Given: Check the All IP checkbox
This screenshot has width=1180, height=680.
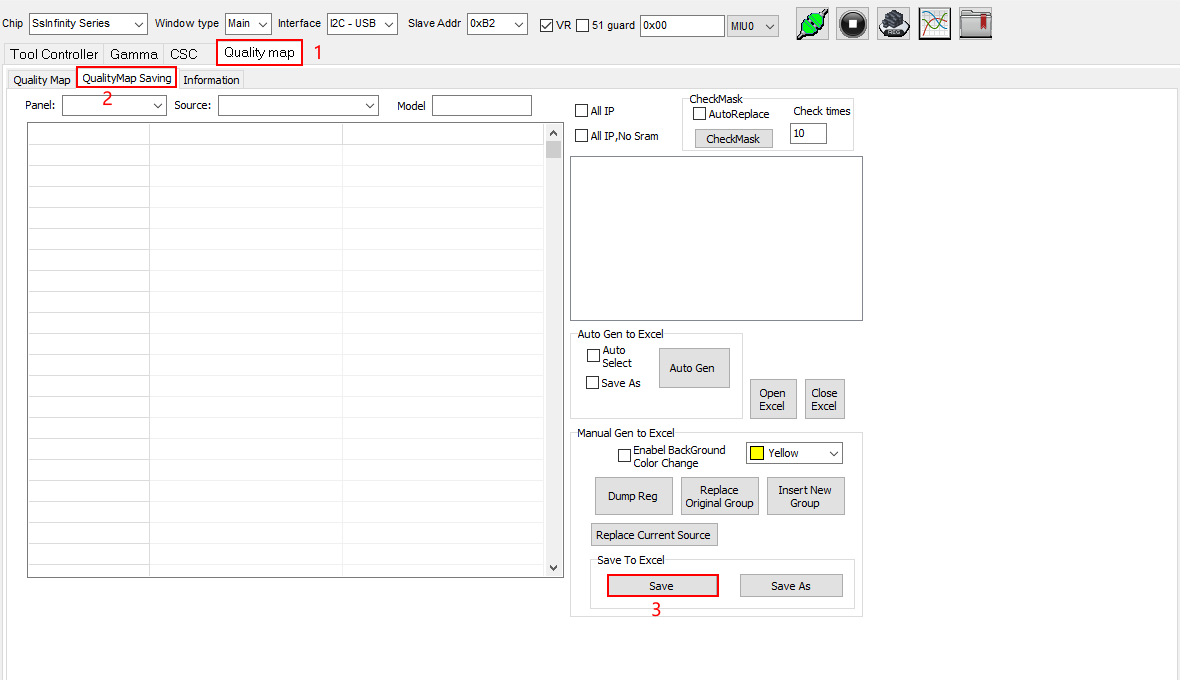Looking at the screenshot, I should pyautogui.click(x=581, y=111).
